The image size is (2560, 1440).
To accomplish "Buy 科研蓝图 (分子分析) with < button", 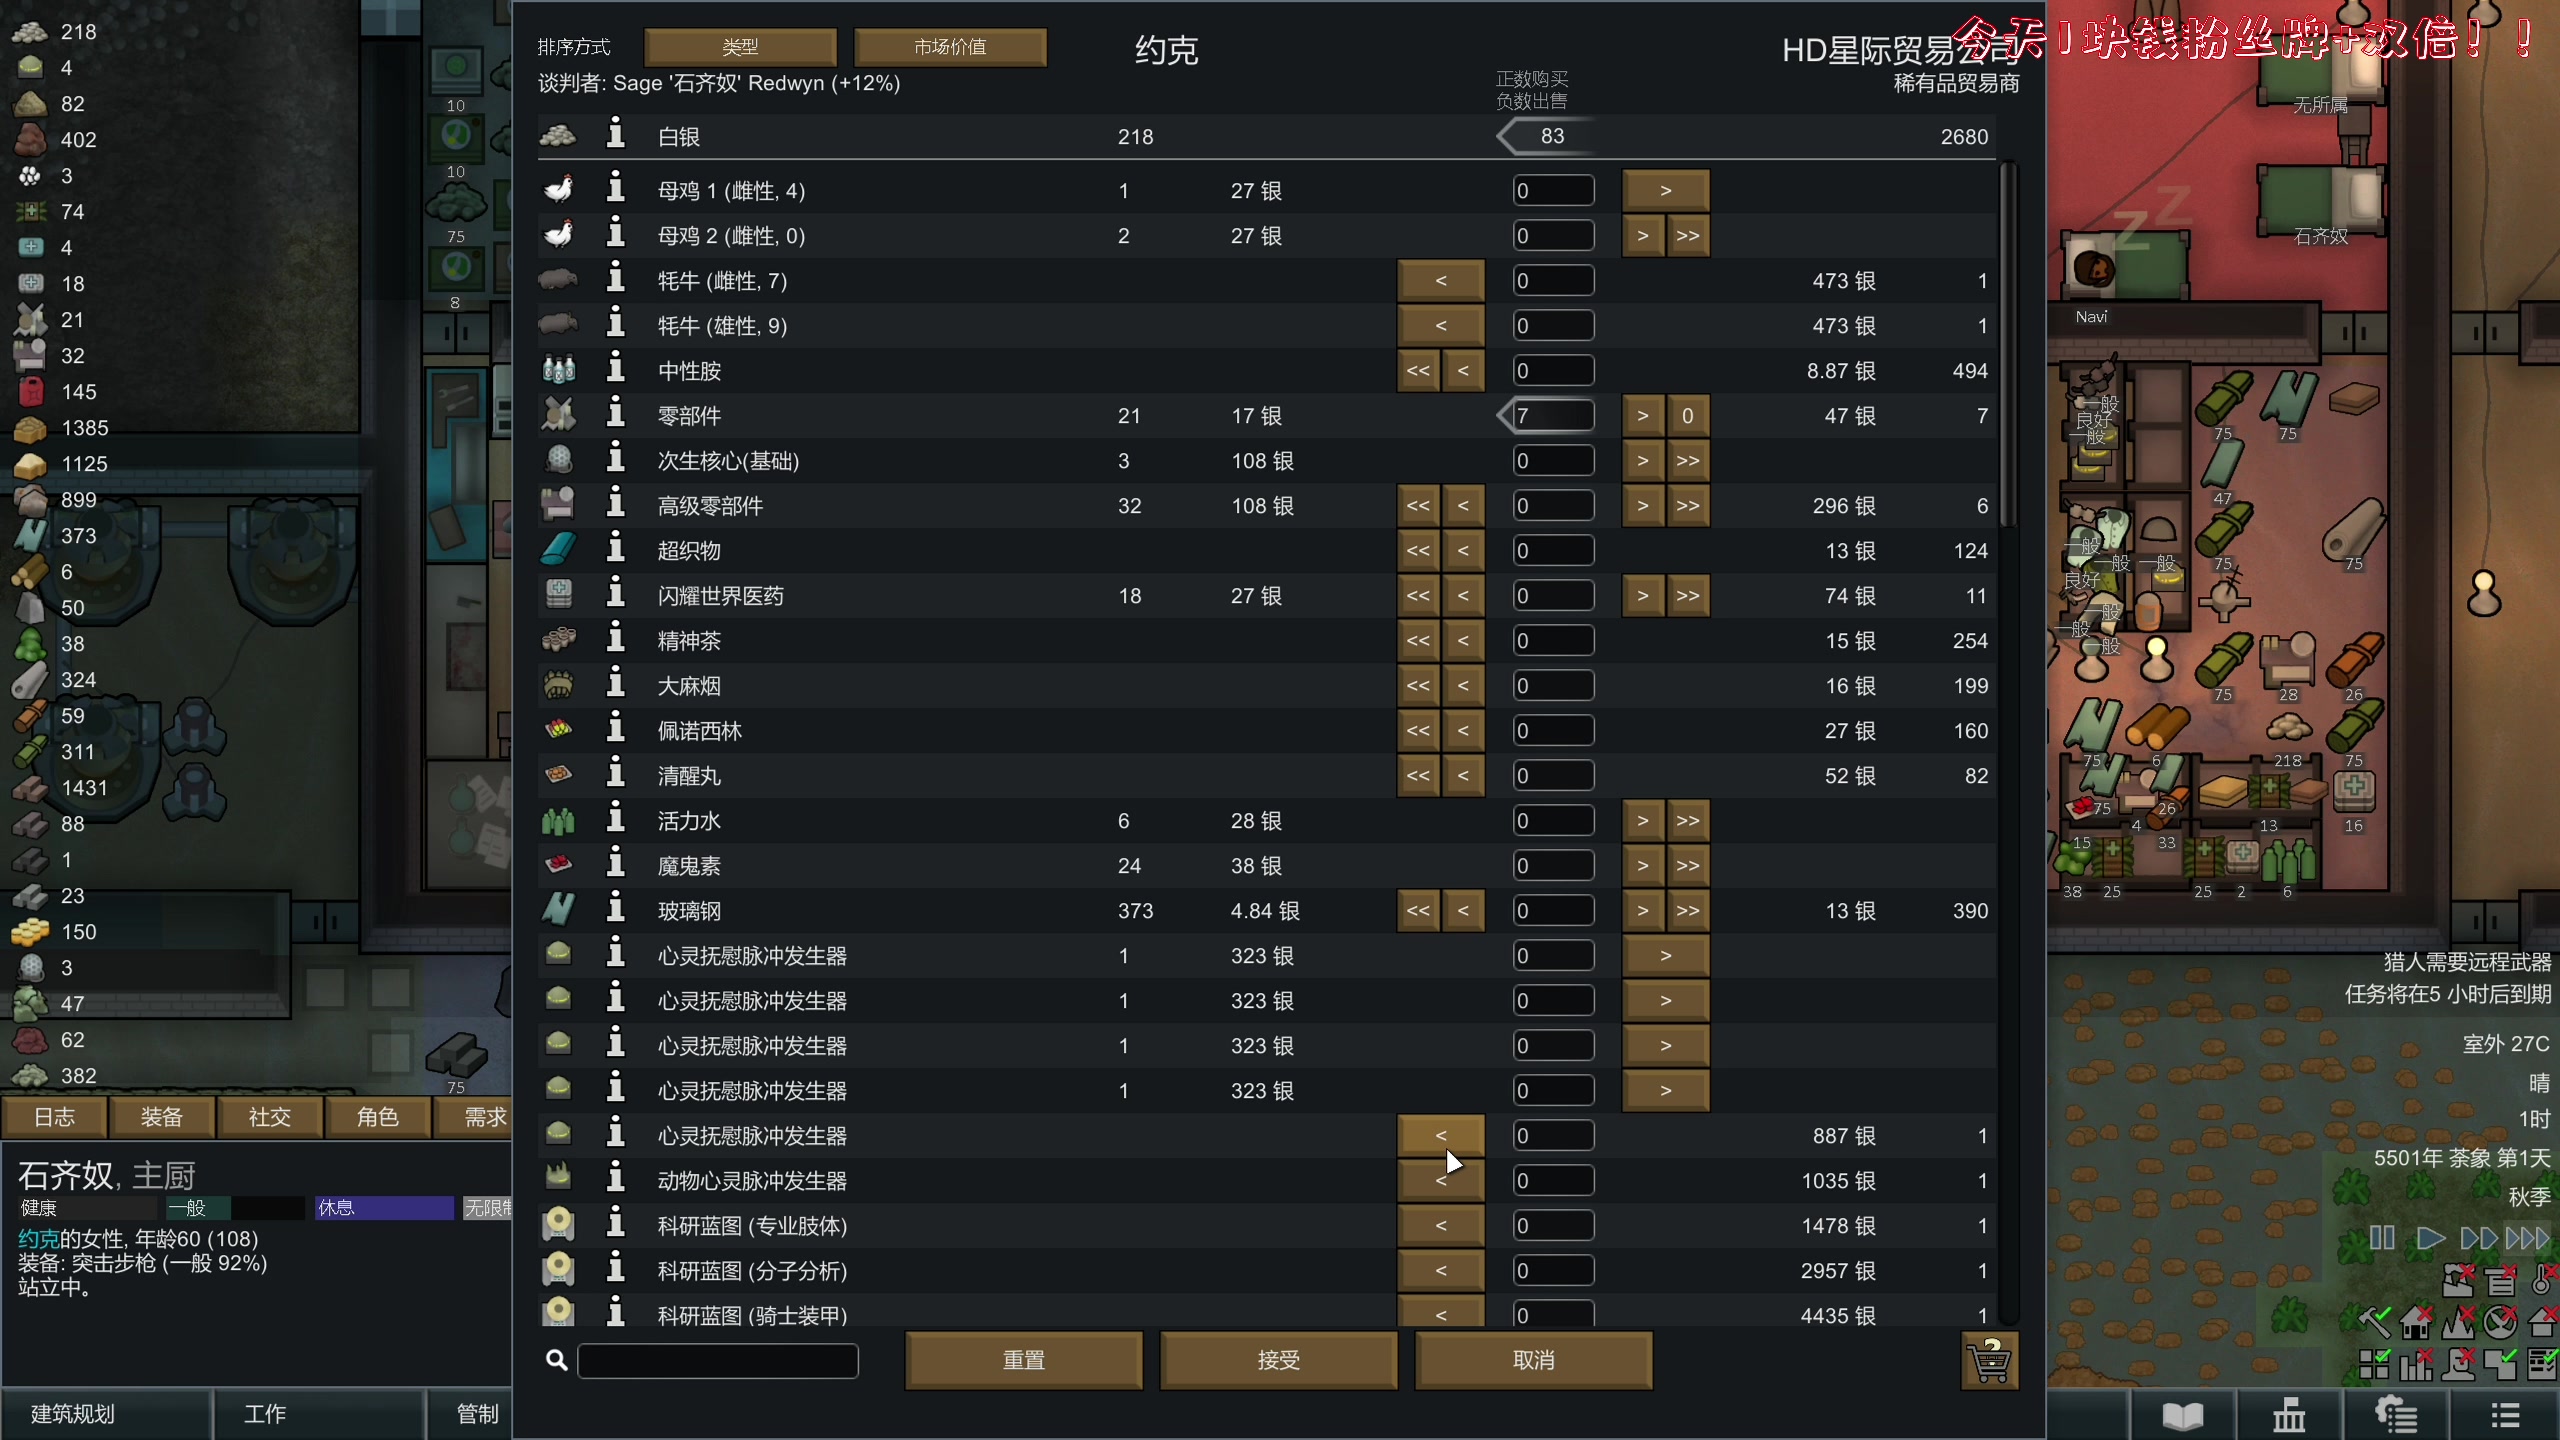I will pyautogui.click(x=1441, y=1270).
